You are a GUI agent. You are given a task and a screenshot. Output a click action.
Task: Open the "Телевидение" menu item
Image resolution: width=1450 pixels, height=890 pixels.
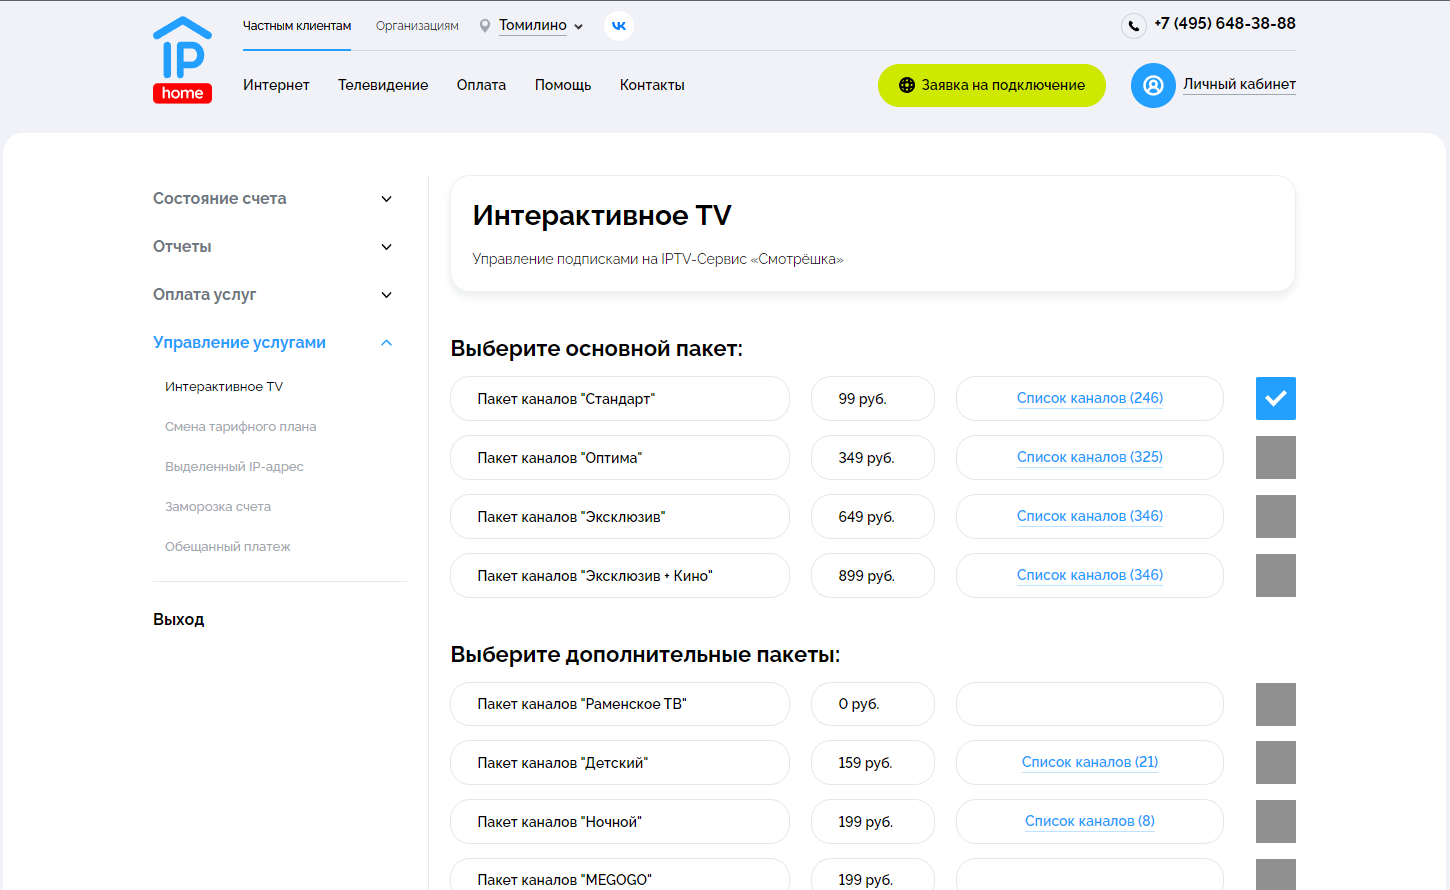click(x=383, y=85)
